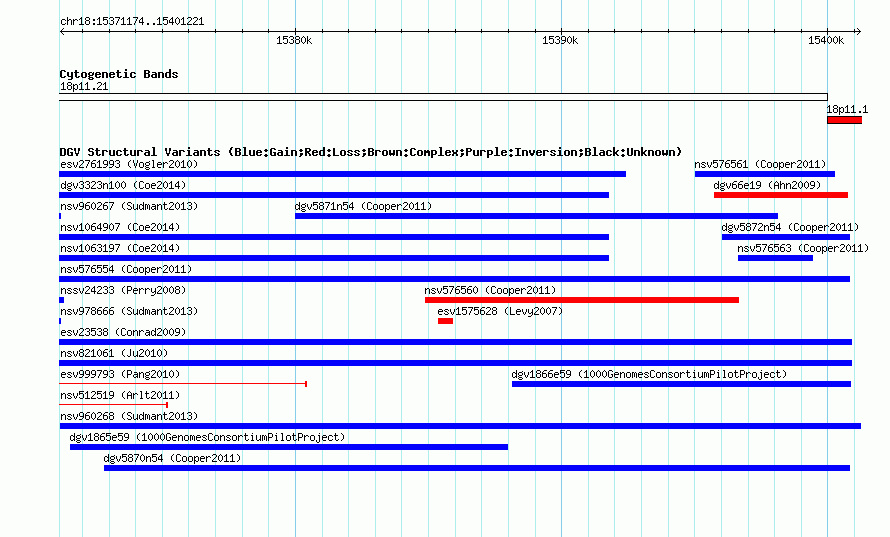Open the nsv978666 (Sudmant2013) label
Viewport: 890px width, 537px height.
[x=129, y=311]
